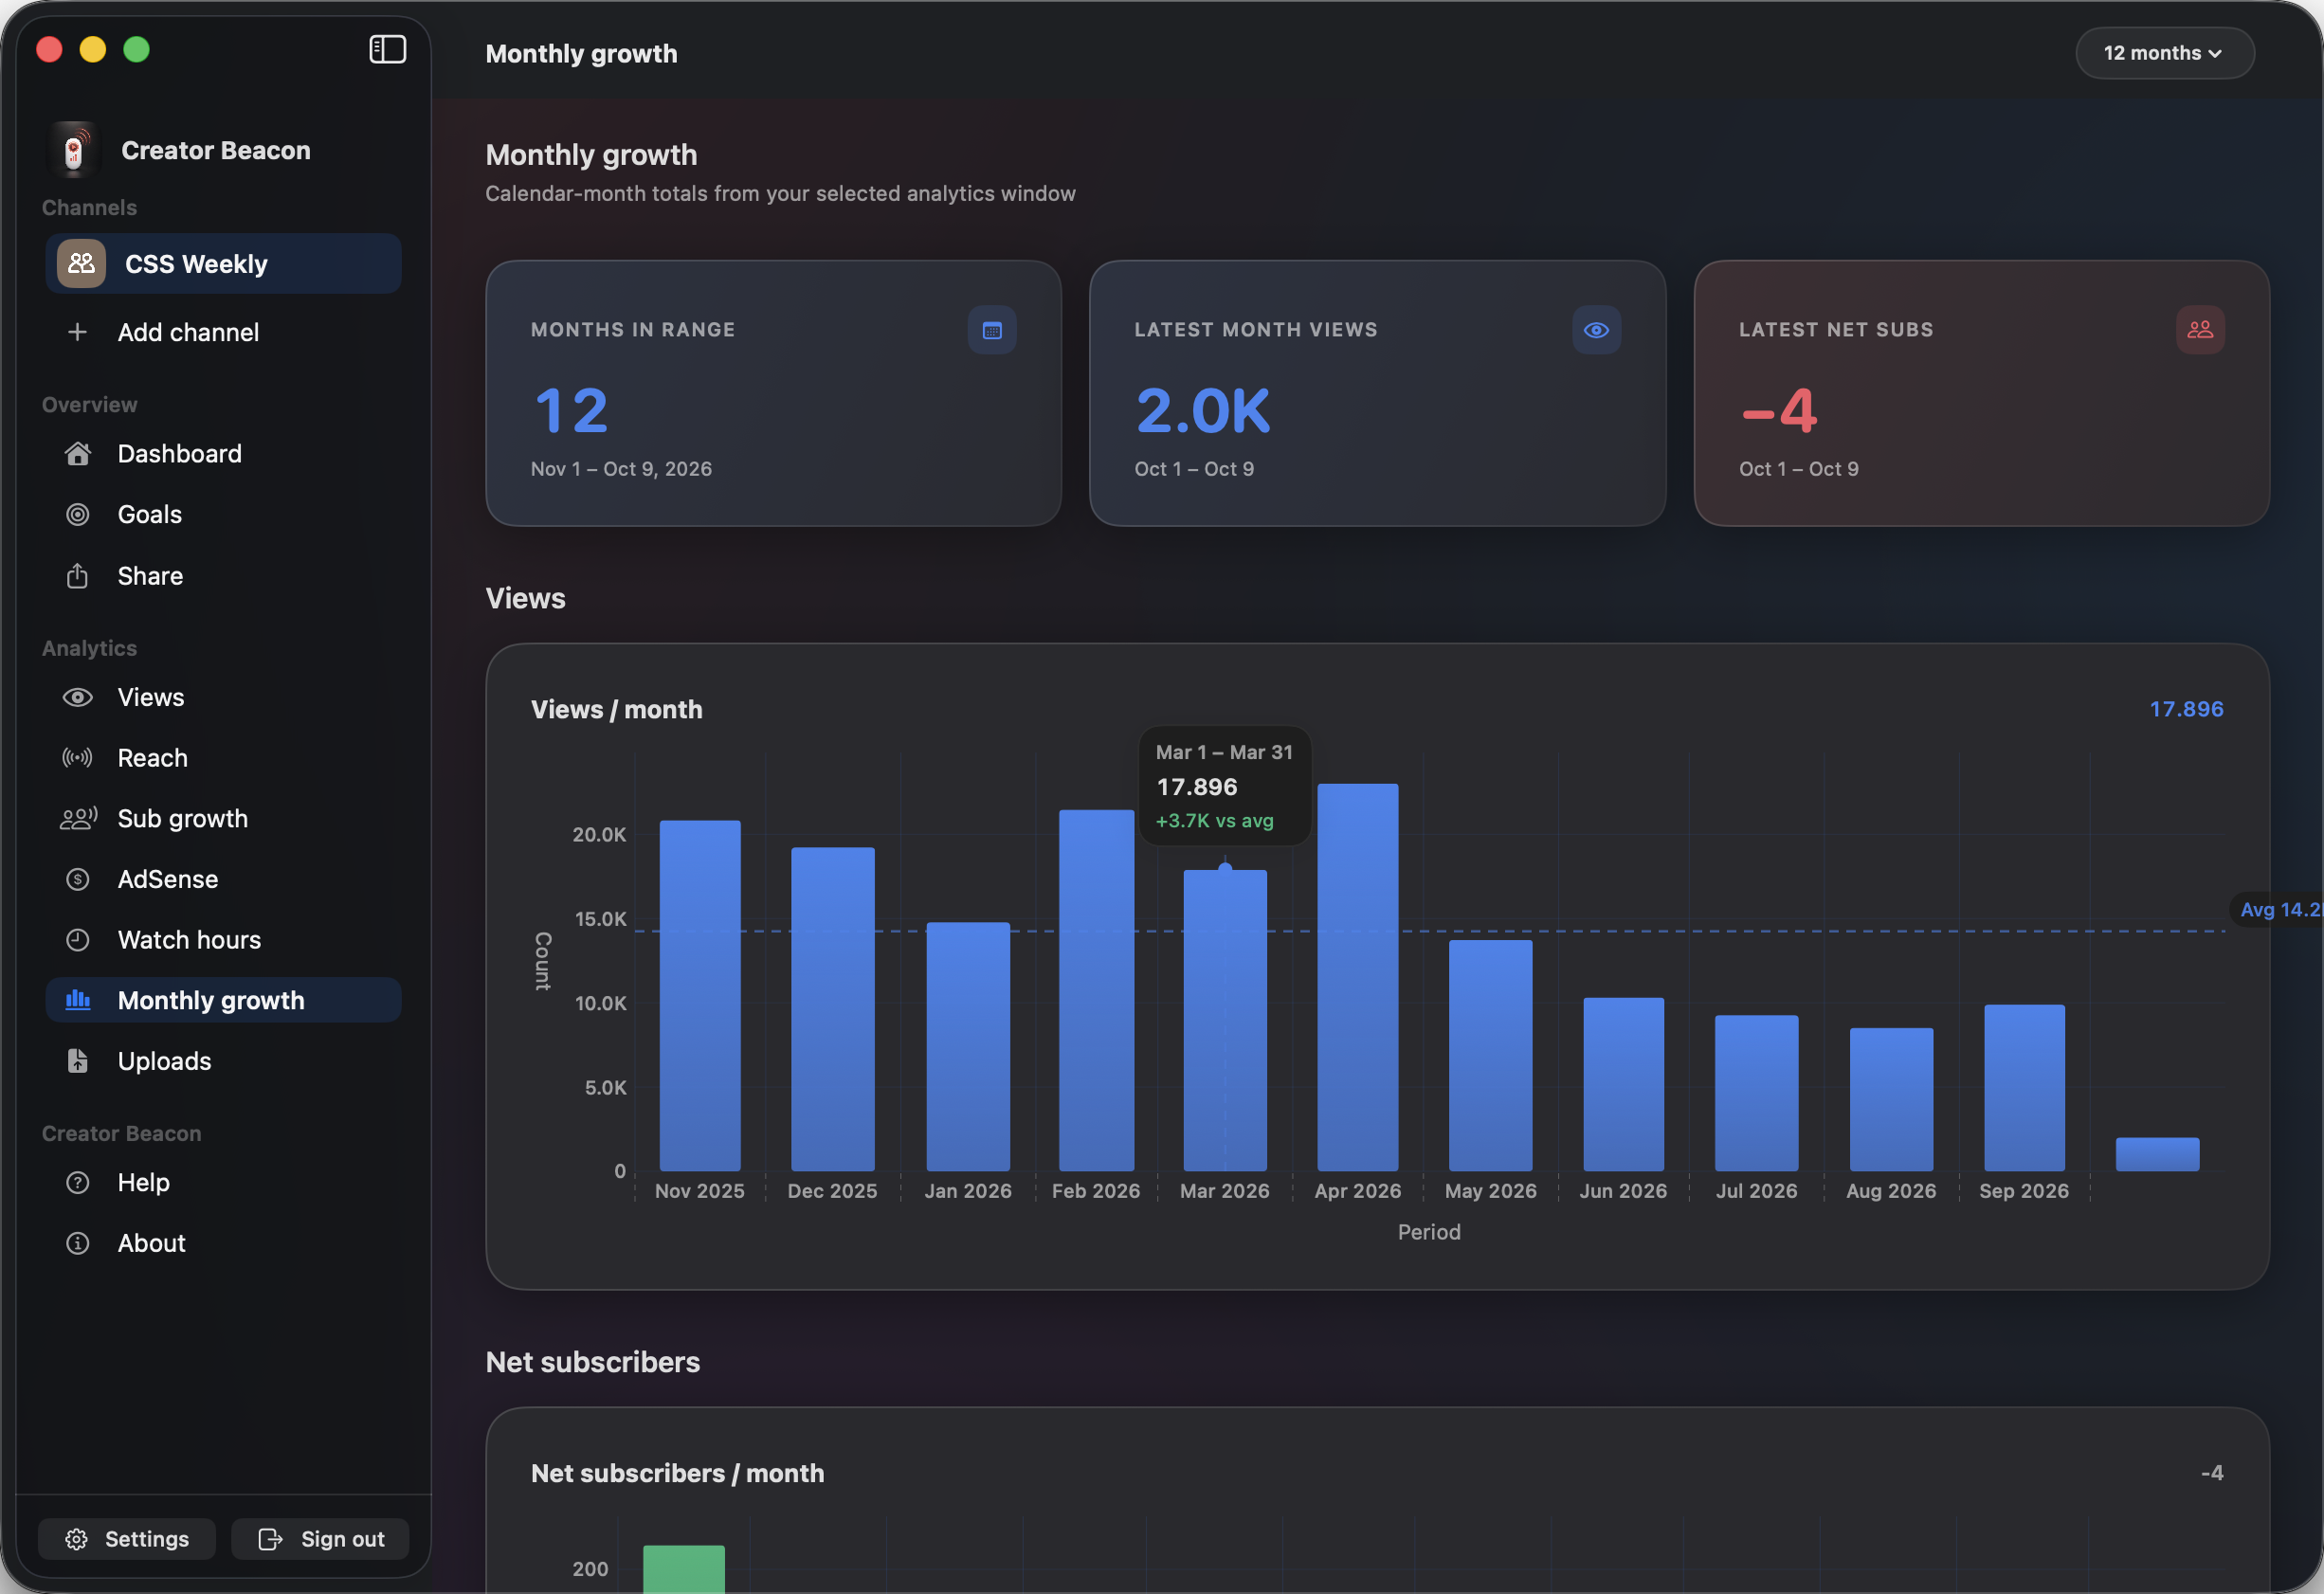Image resolution: width=2324 pixels, height=1594 pixels.
Task: Click the 17.896 value at chart header
Action: [x=2186, y=709]
